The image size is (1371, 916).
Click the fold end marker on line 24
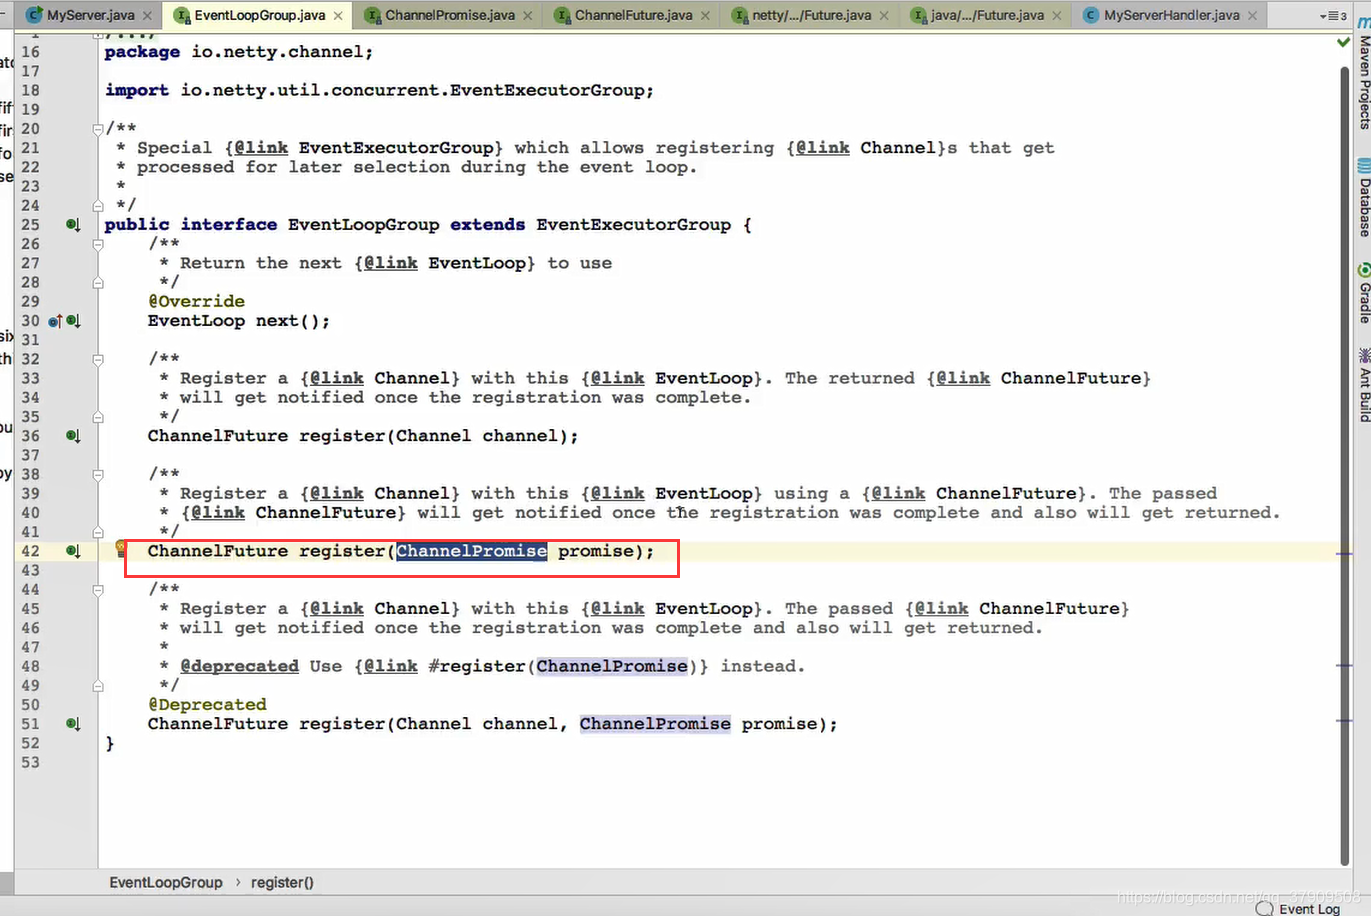[98, 205]
